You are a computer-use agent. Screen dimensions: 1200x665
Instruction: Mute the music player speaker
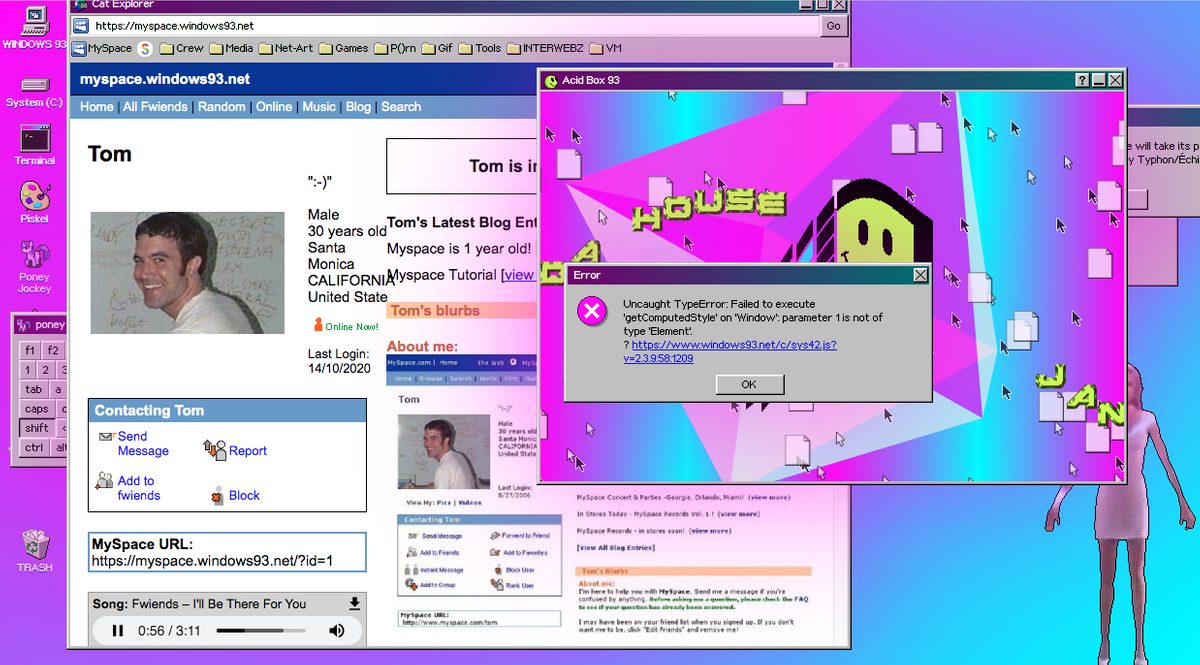337,630
